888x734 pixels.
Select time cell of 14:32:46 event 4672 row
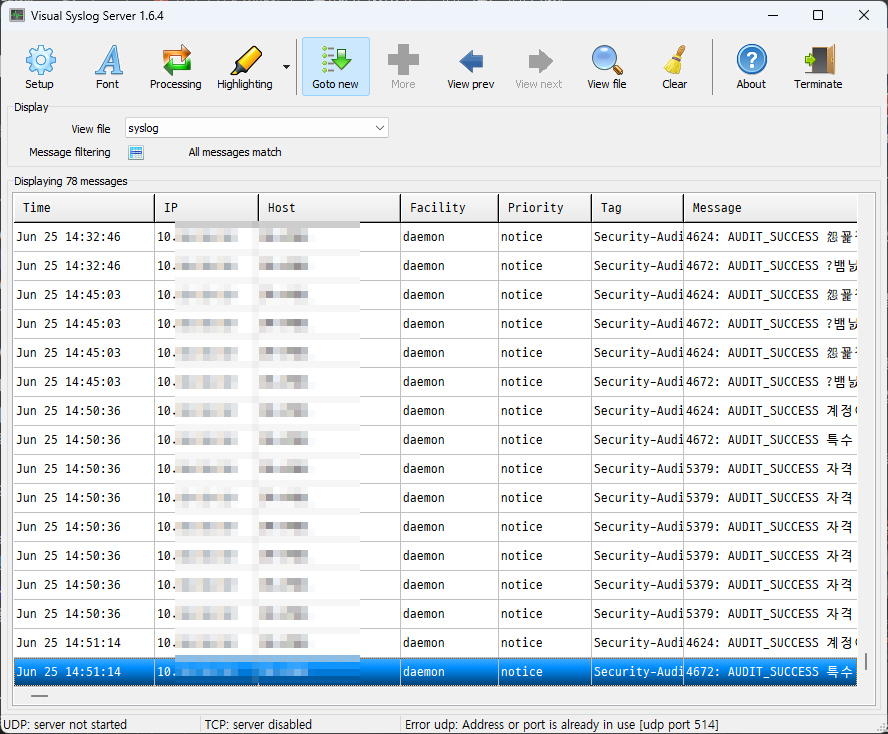84,266
